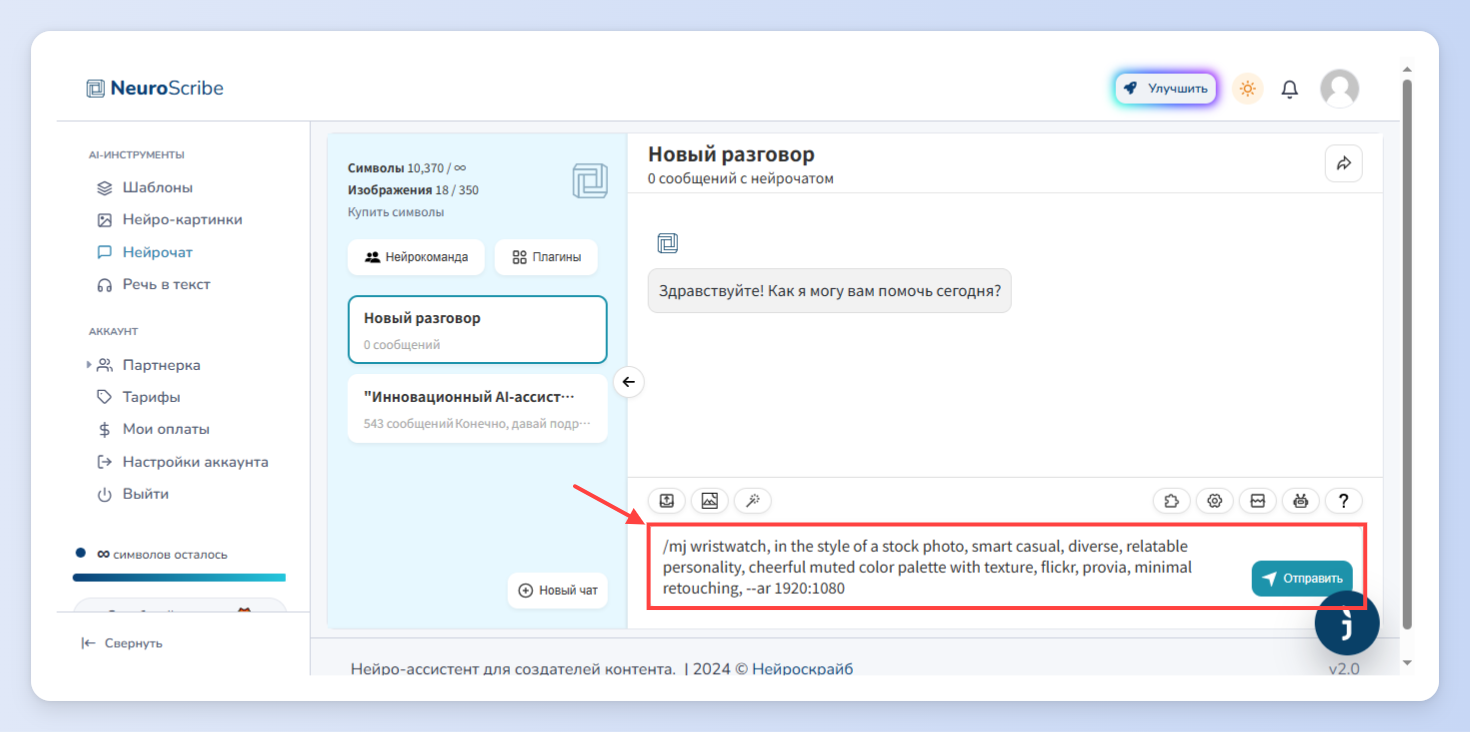Click the upload file icon
Image resolution: width=1470 pixels, height=732 pixels.
pos(667,501)
